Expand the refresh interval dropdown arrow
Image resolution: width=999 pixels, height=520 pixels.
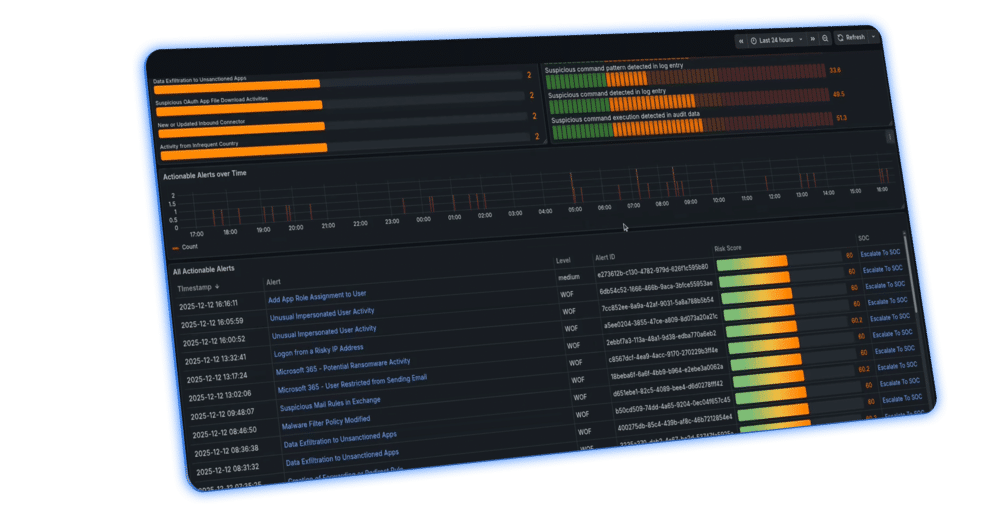873,37
